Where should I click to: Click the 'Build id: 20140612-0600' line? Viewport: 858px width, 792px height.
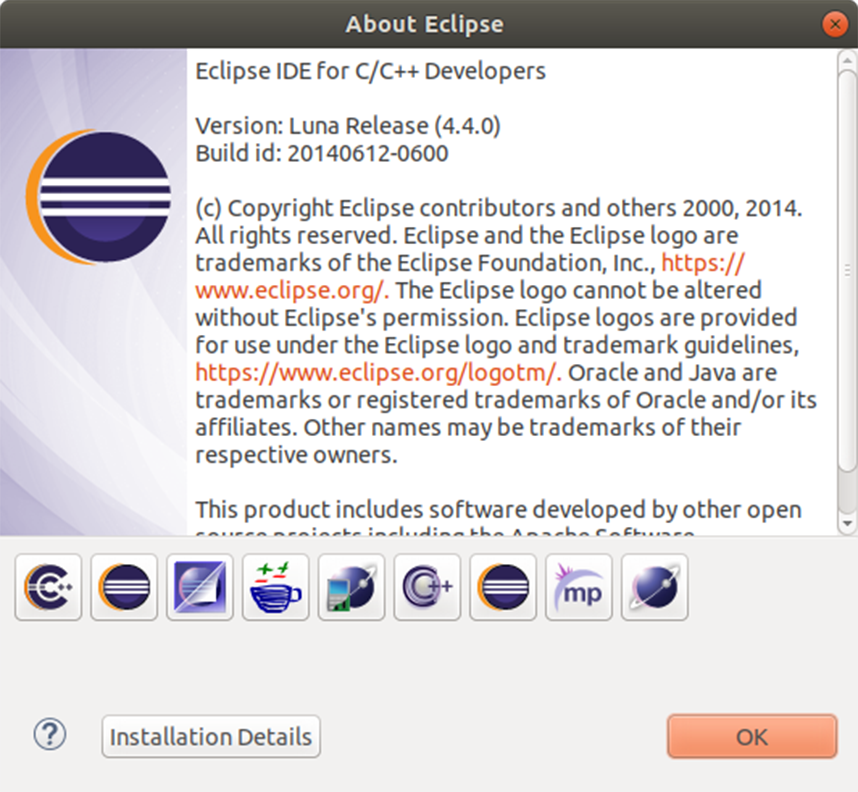(322, 153)
